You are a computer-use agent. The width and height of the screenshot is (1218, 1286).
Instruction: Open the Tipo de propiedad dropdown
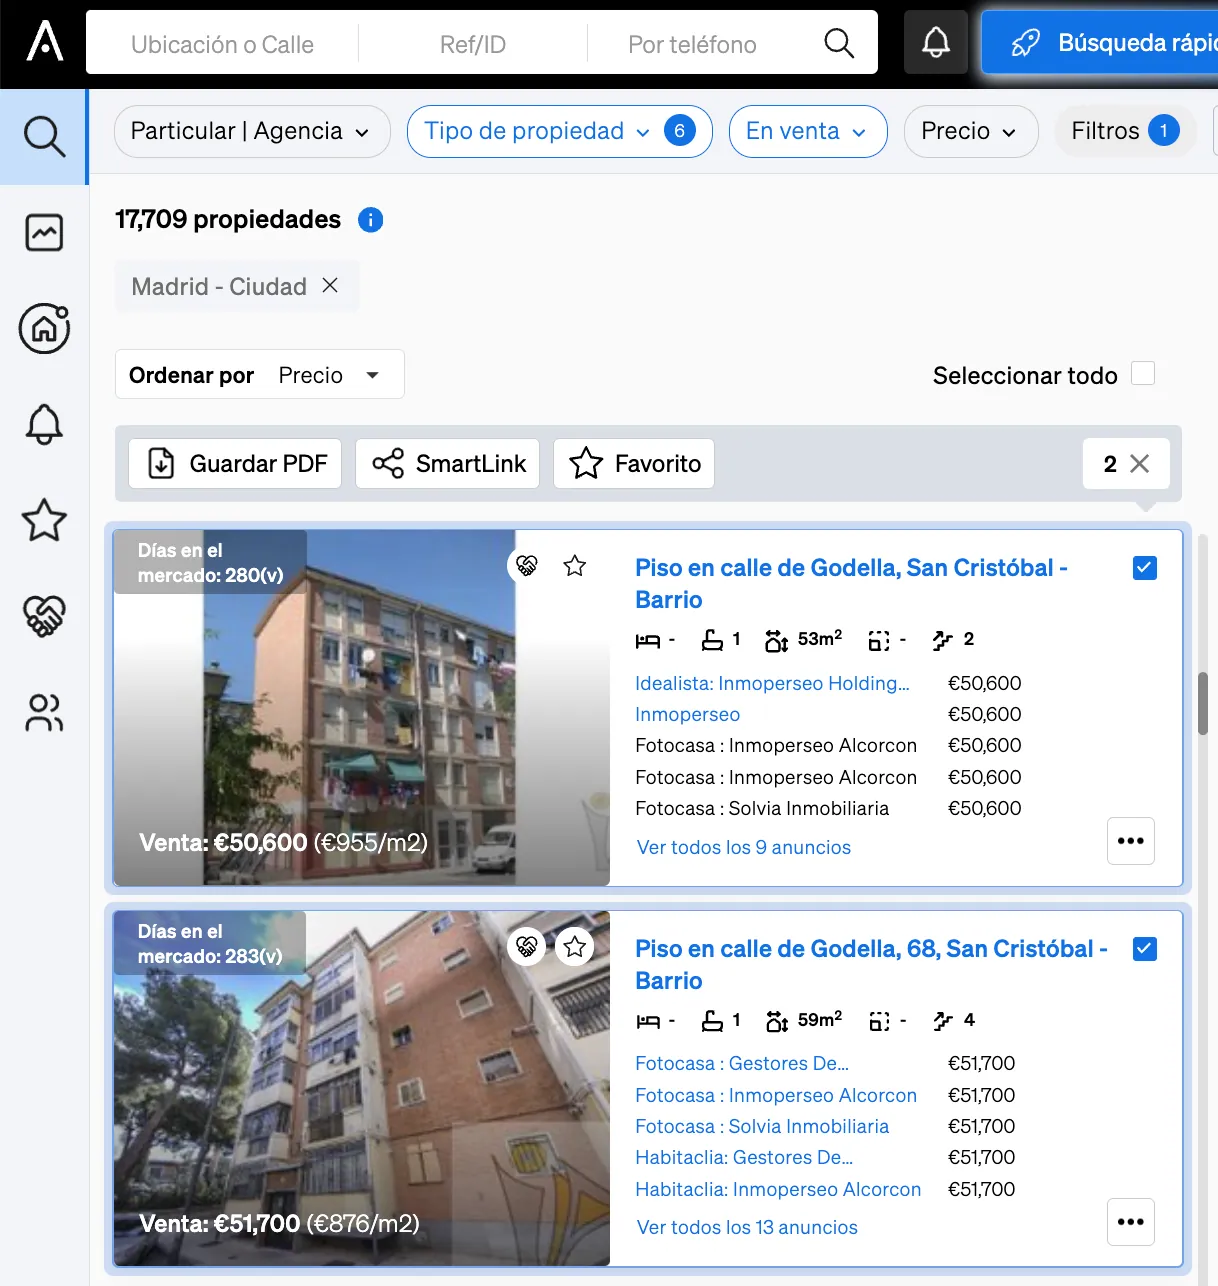[x=560, y=131]
